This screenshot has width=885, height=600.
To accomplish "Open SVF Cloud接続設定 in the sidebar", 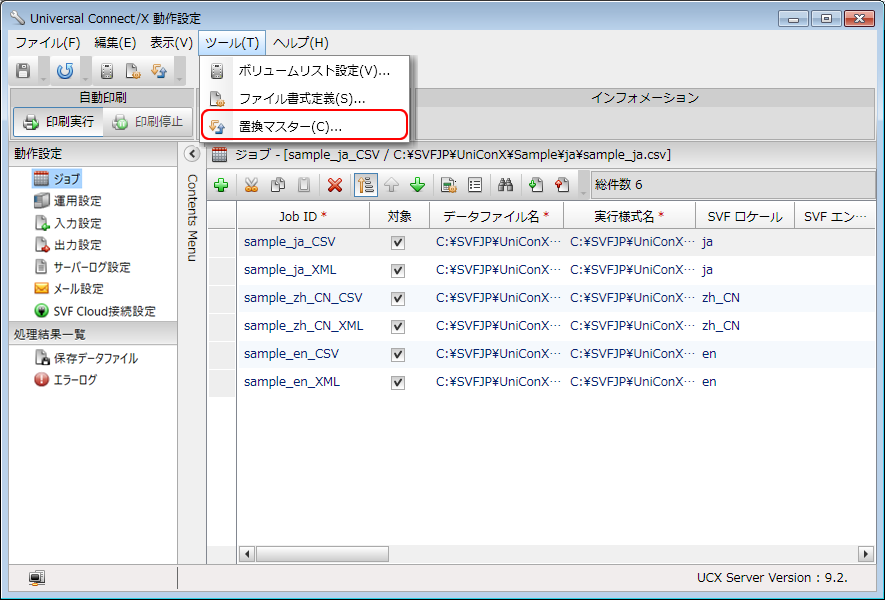I will pyautogui.click(x=95, y=311).
